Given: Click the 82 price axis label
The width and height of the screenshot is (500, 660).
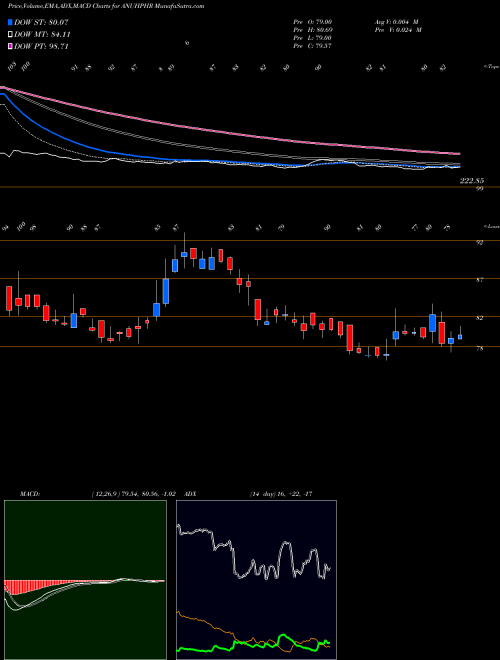Looking at the screenshot, I should click(x=479, y=318).
